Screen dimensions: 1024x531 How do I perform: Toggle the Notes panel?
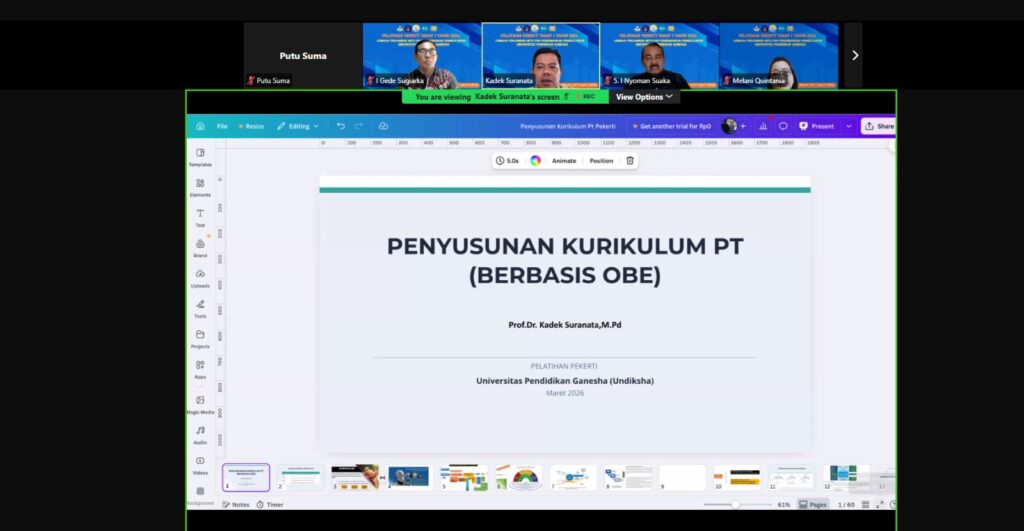tap(236, 504)
